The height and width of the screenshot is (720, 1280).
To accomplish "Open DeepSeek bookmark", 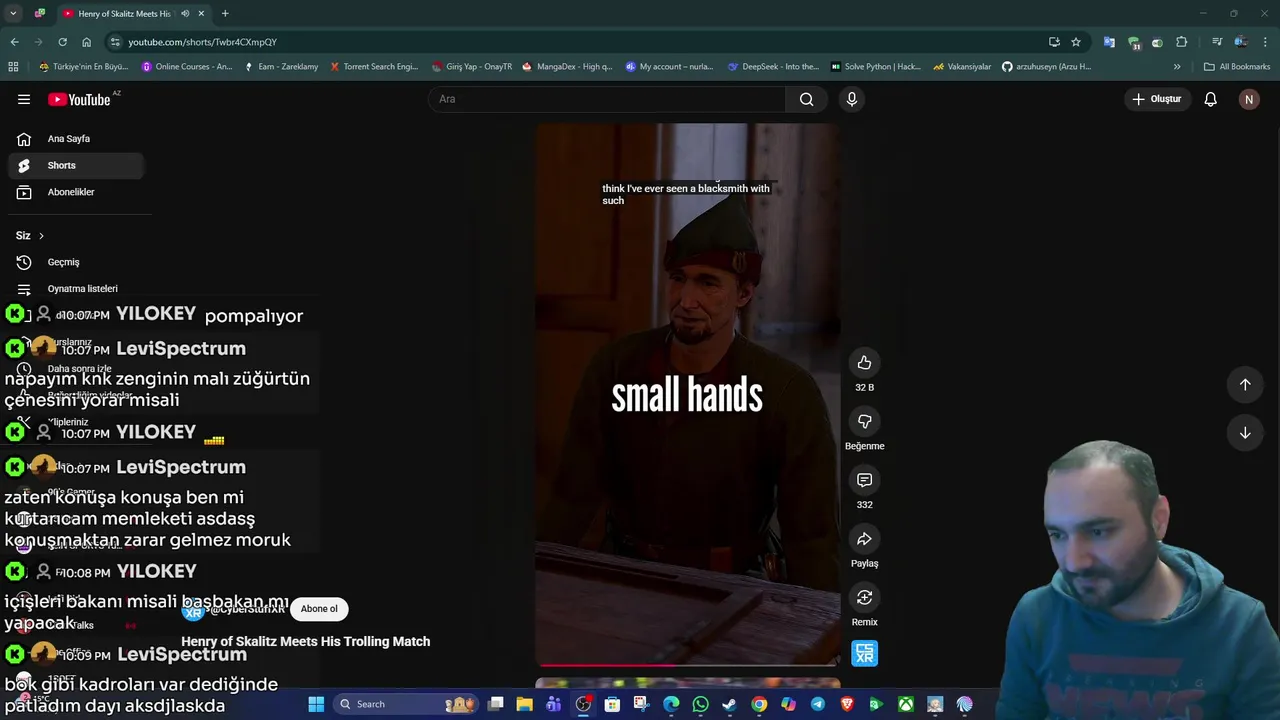I will tap(773, 67).
